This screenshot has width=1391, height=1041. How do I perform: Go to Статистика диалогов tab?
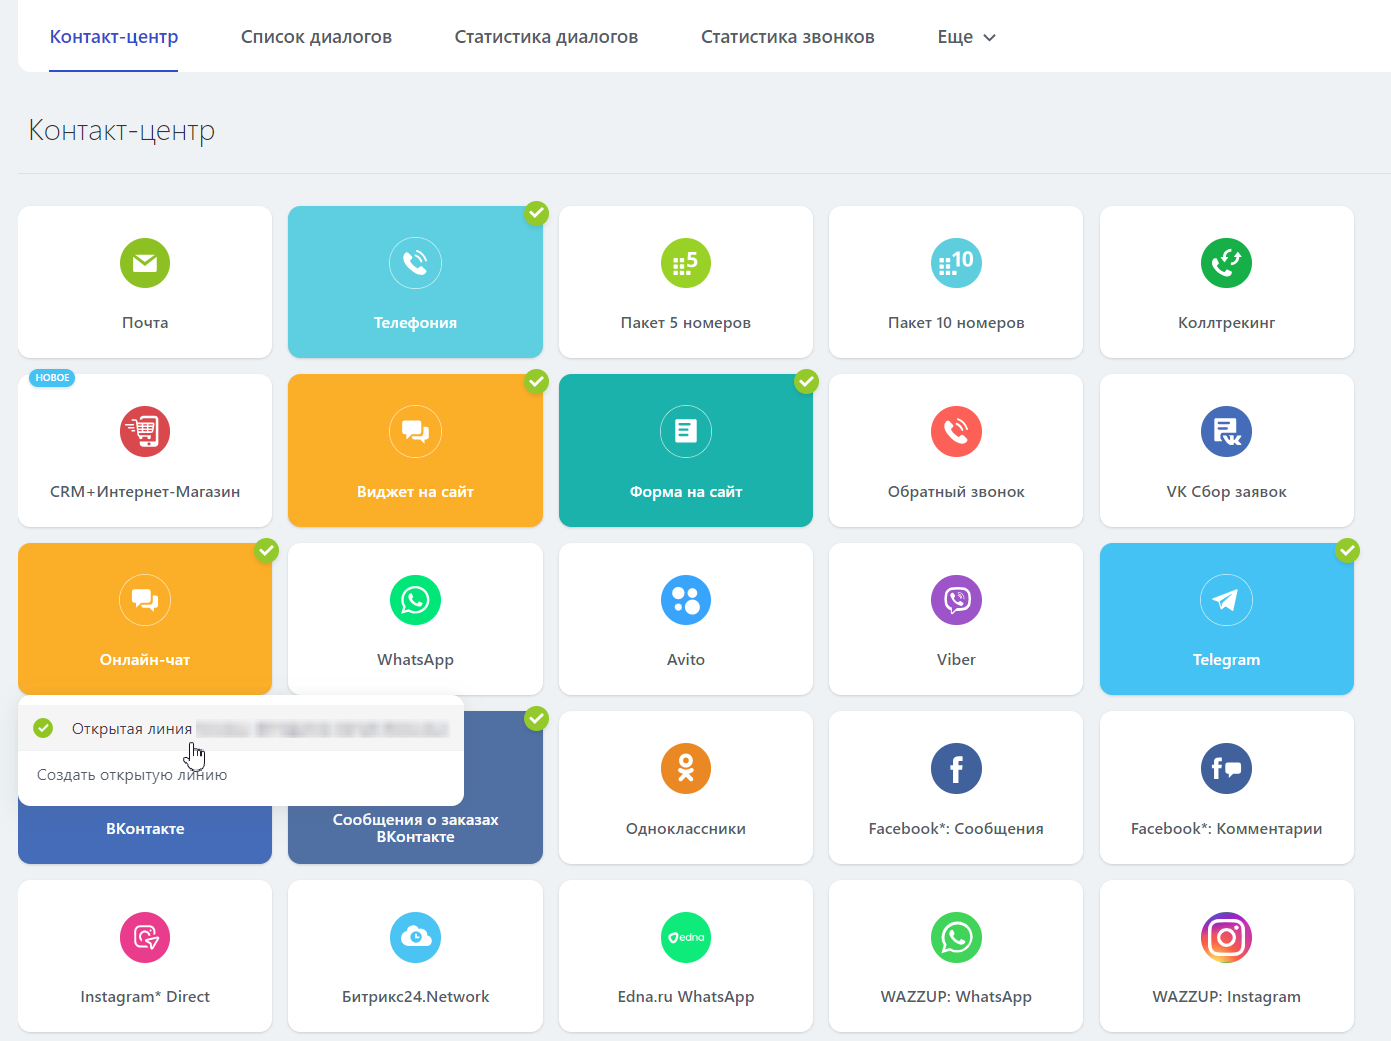pos(546,37)
